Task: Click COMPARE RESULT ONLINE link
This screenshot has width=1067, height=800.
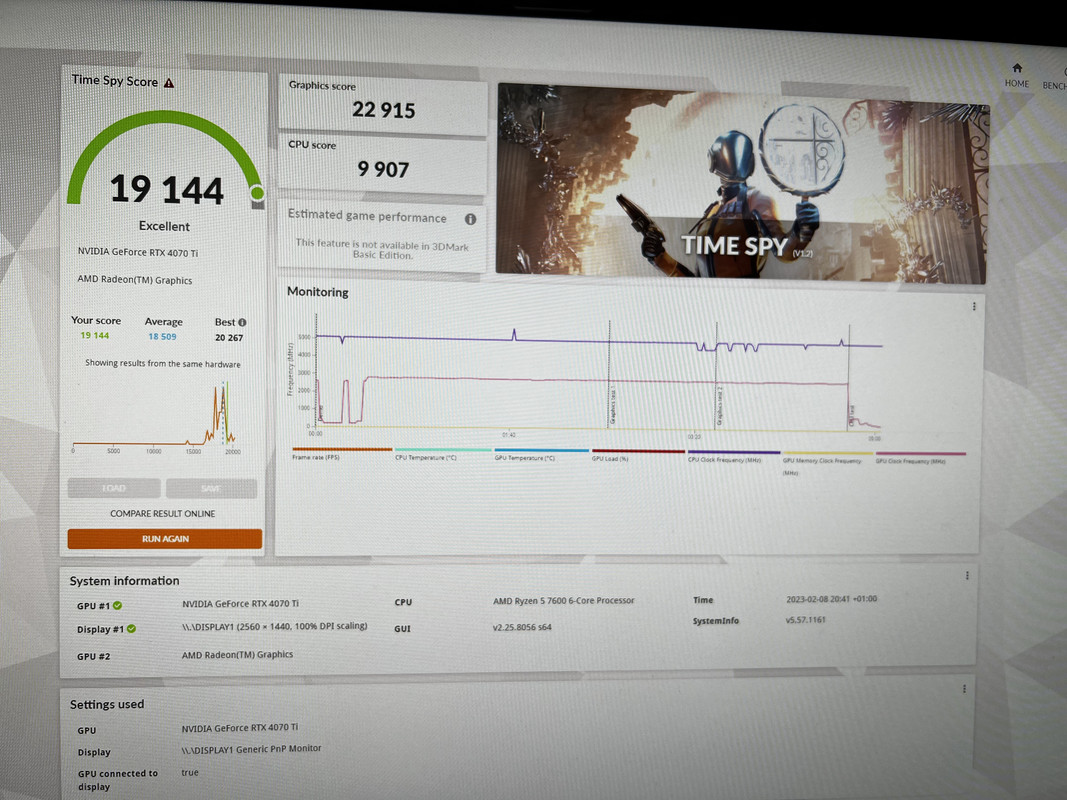Action: click(x=163, y=514)
